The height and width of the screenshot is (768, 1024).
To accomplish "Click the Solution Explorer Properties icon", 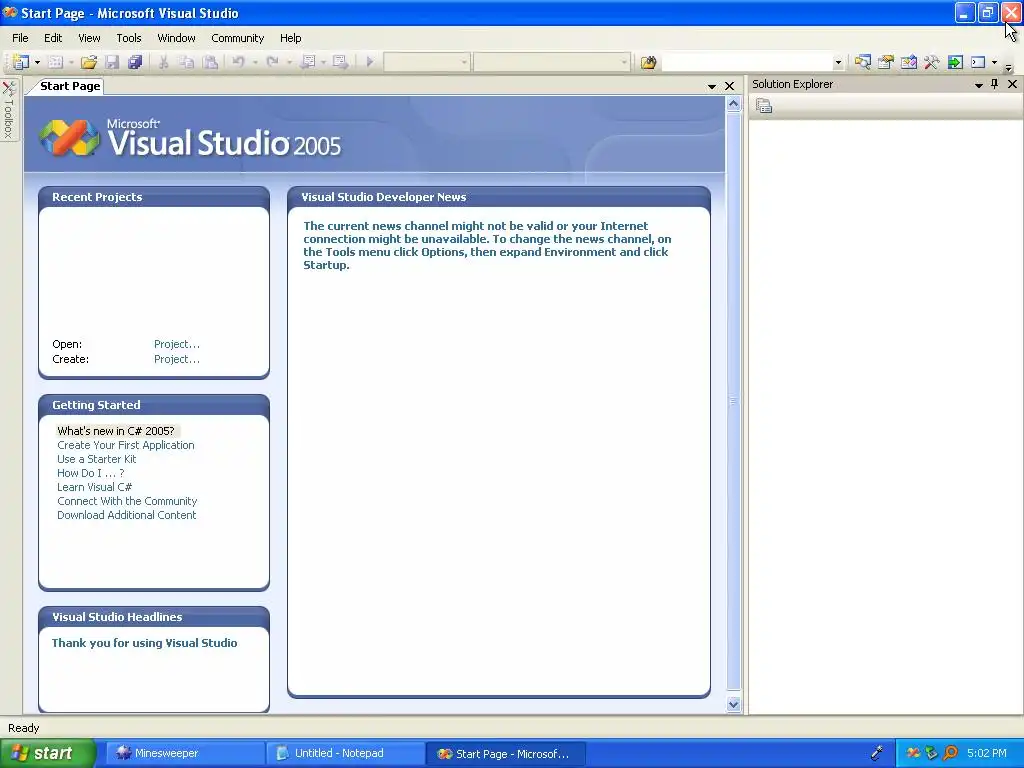I will 764,106.
